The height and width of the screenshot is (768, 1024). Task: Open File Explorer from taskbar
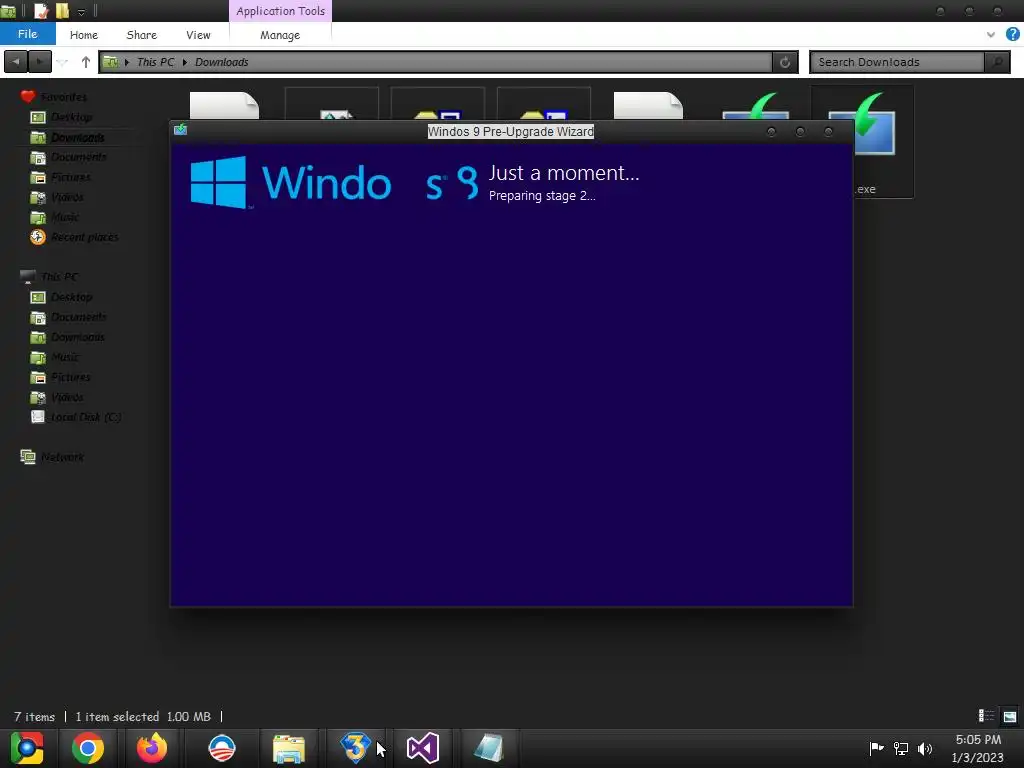tap(289, 748)
